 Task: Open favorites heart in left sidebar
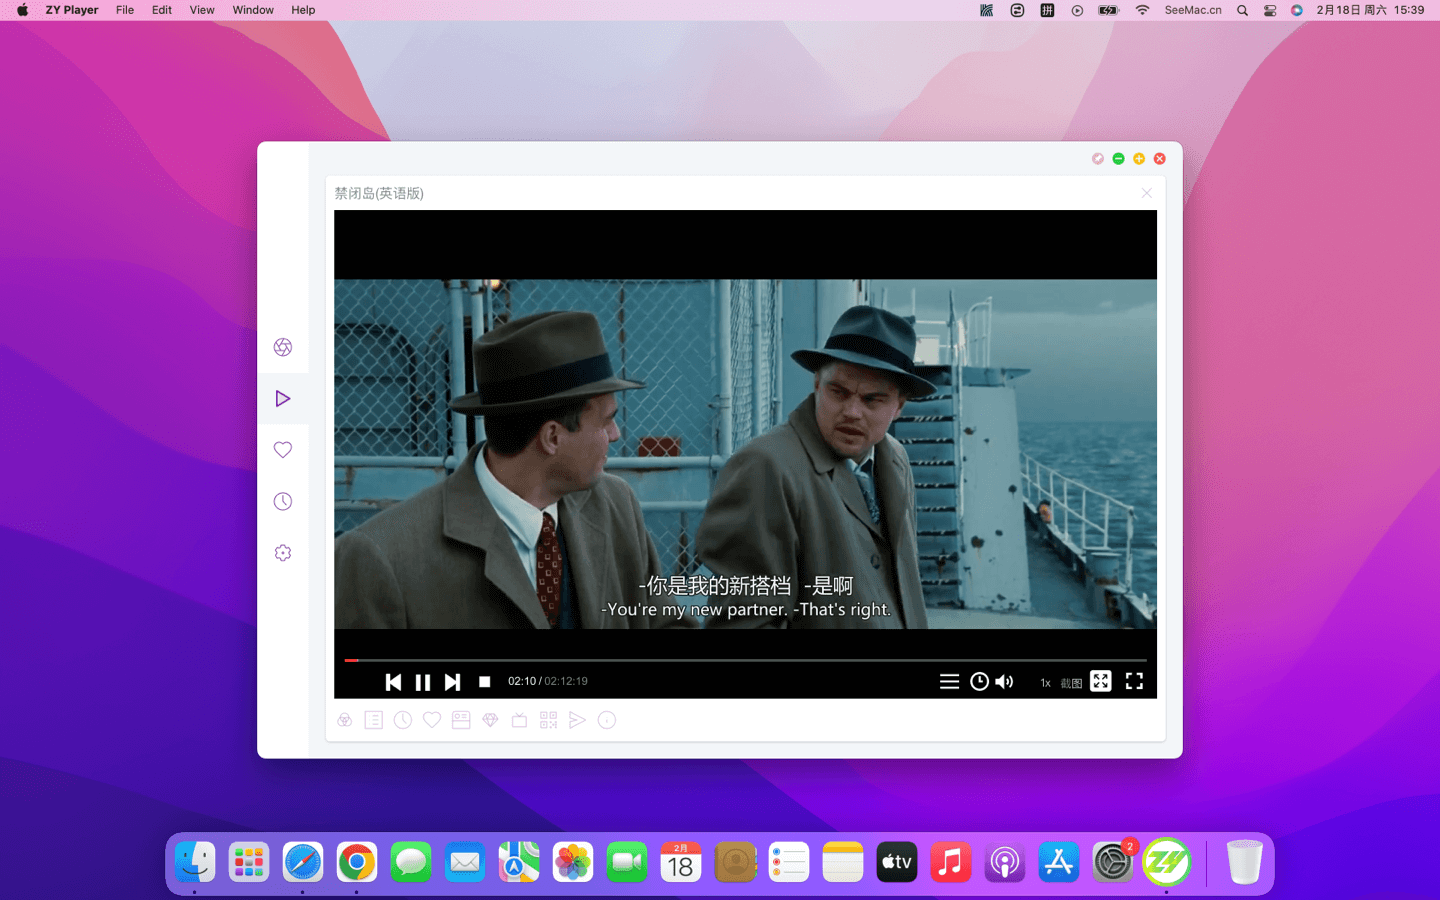click(283, 450)
